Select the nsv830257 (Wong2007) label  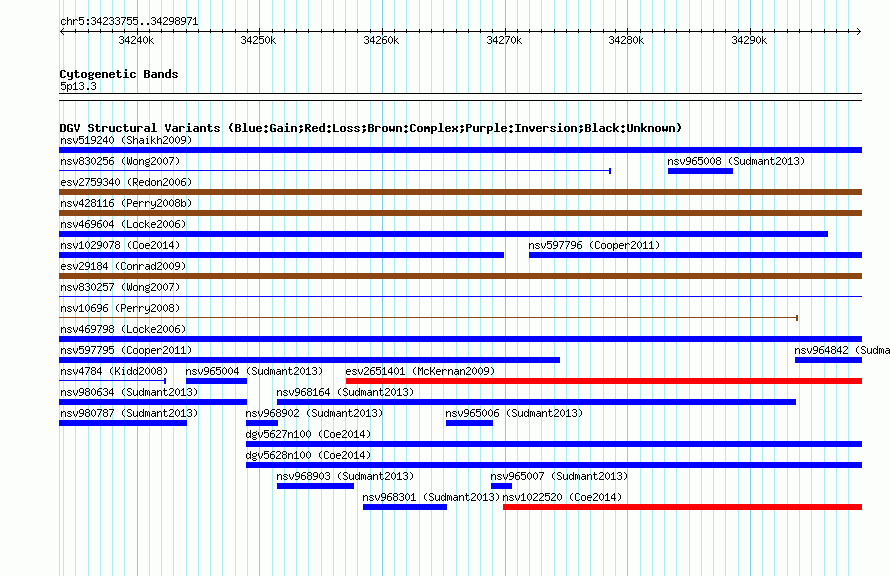click(120, 287)
